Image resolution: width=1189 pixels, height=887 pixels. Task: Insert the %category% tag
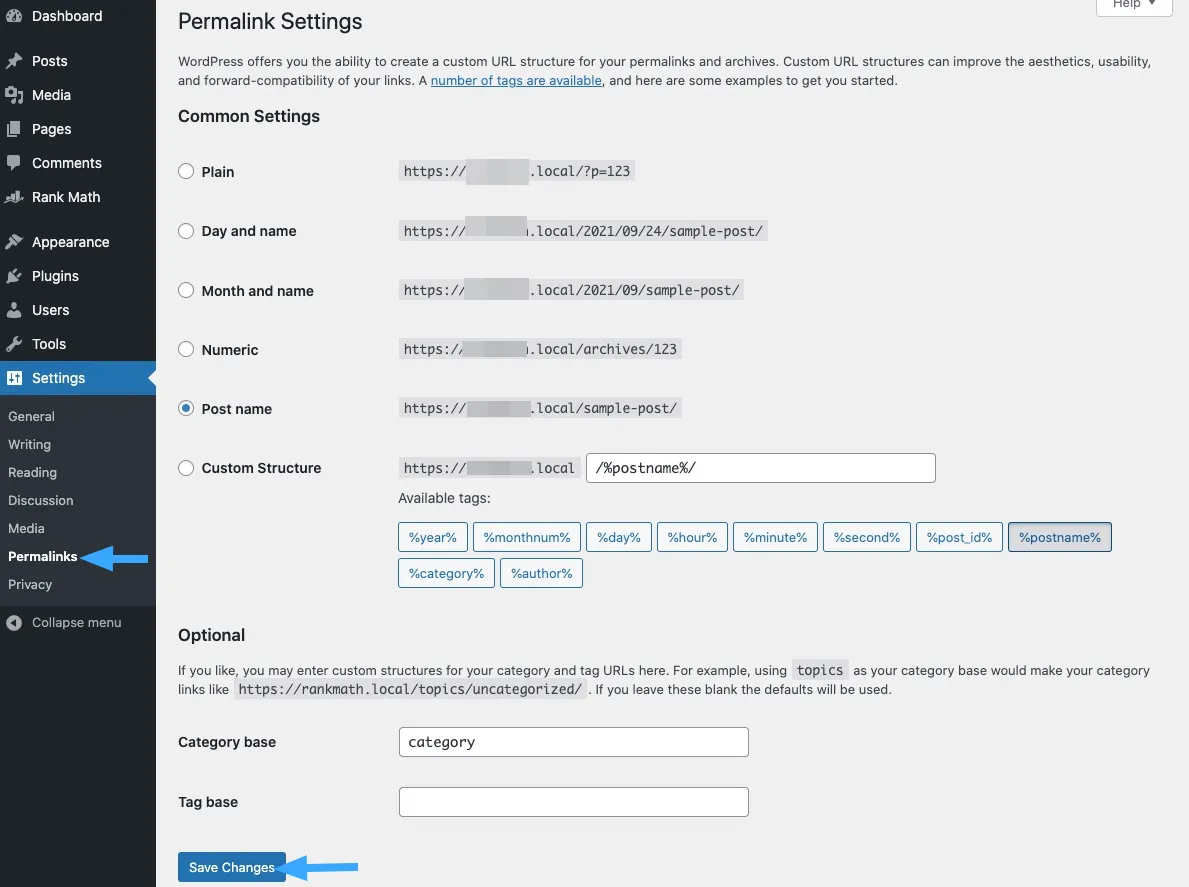445,573
